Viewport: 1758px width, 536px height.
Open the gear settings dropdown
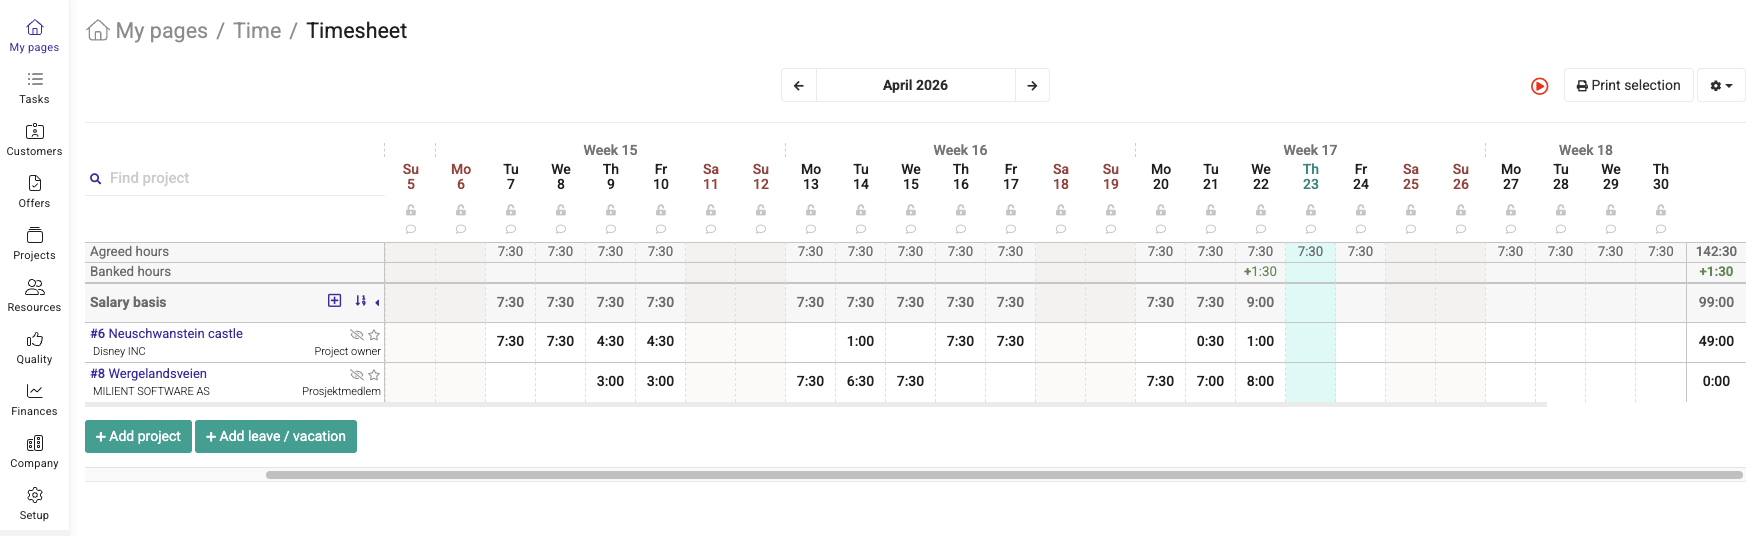pos(1721,86)
